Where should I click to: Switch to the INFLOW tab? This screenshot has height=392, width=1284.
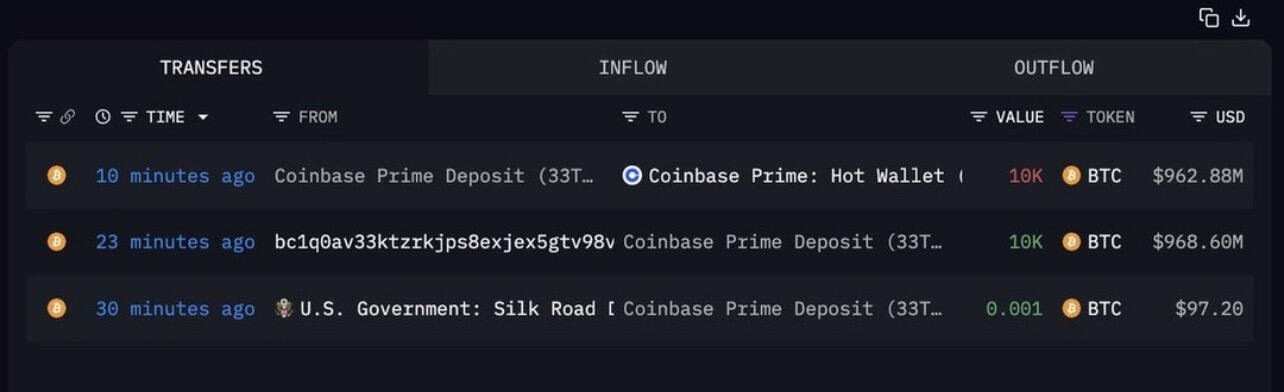point(633,68)
